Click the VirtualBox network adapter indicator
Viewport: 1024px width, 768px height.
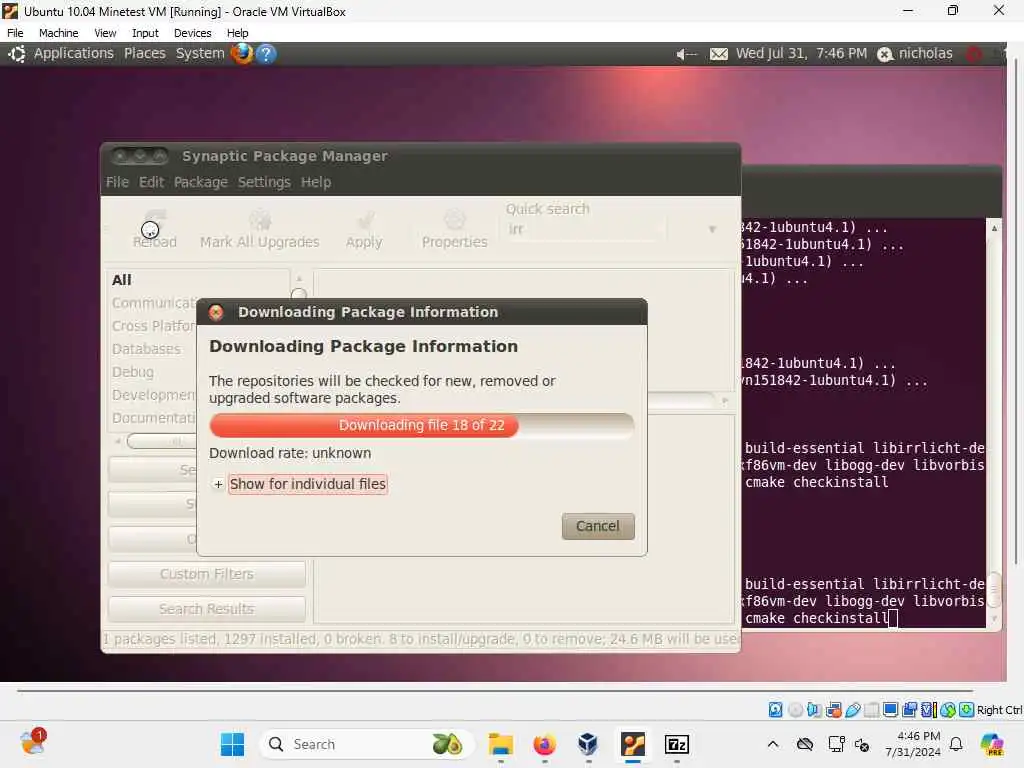834,710
